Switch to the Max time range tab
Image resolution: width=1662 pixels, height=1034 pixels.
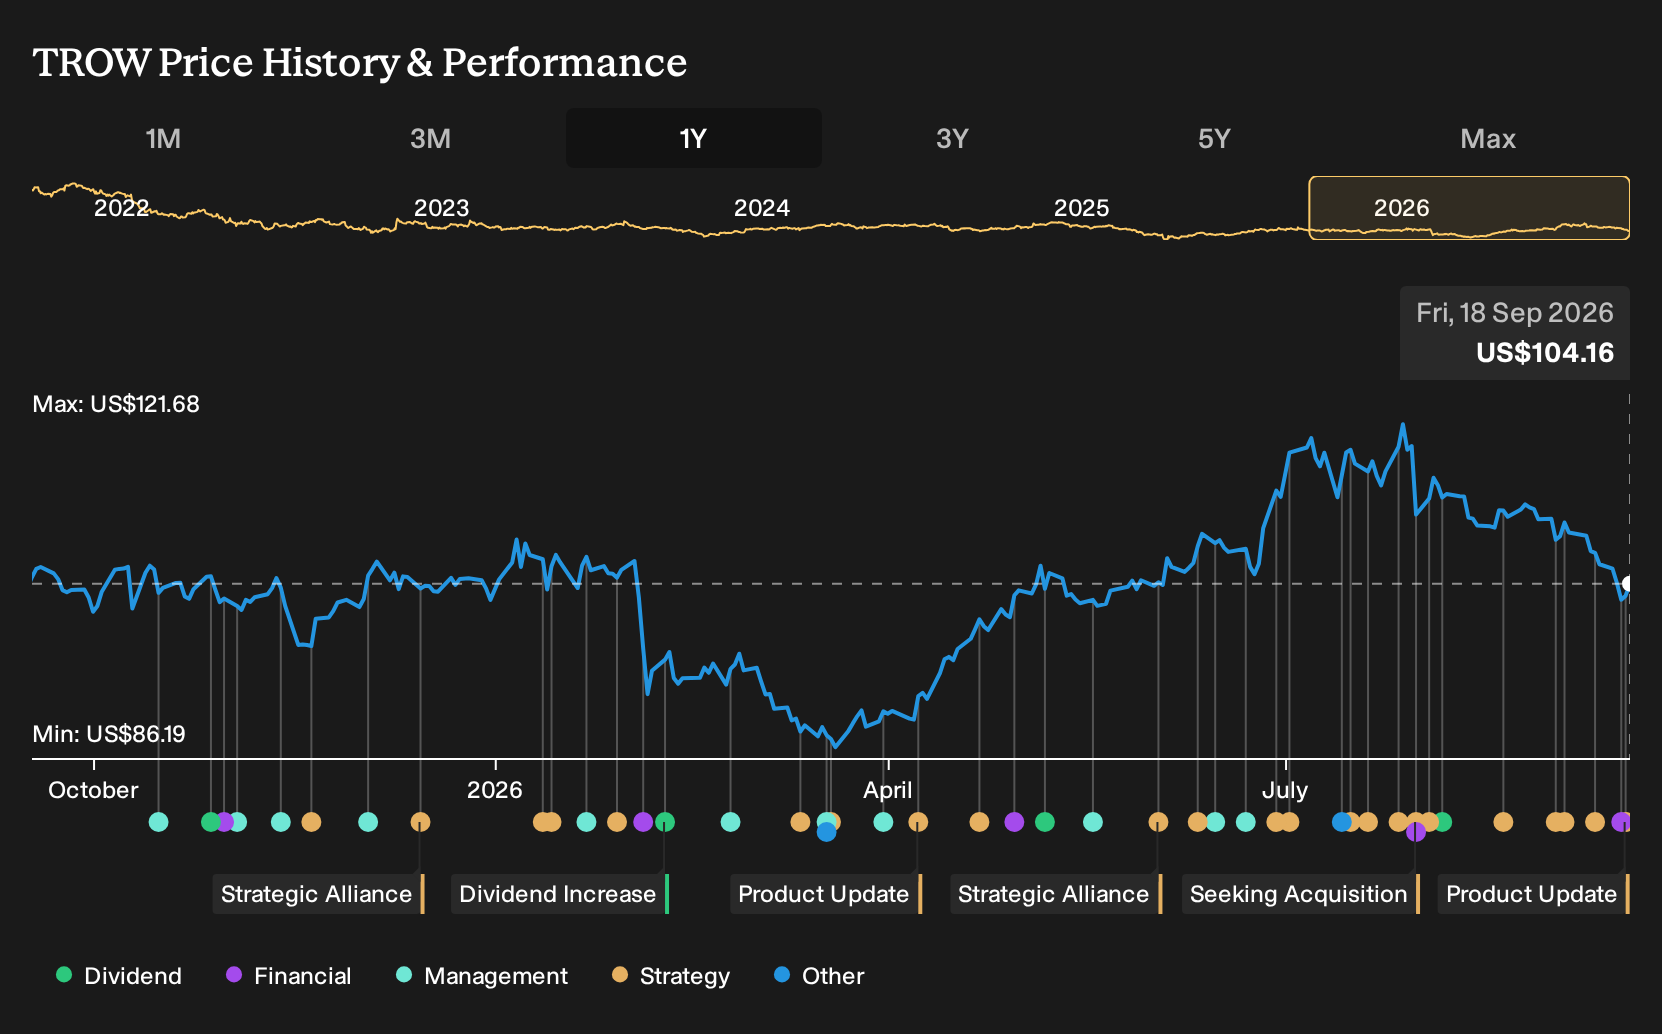pyautogui.click(x=1488, y=139)
